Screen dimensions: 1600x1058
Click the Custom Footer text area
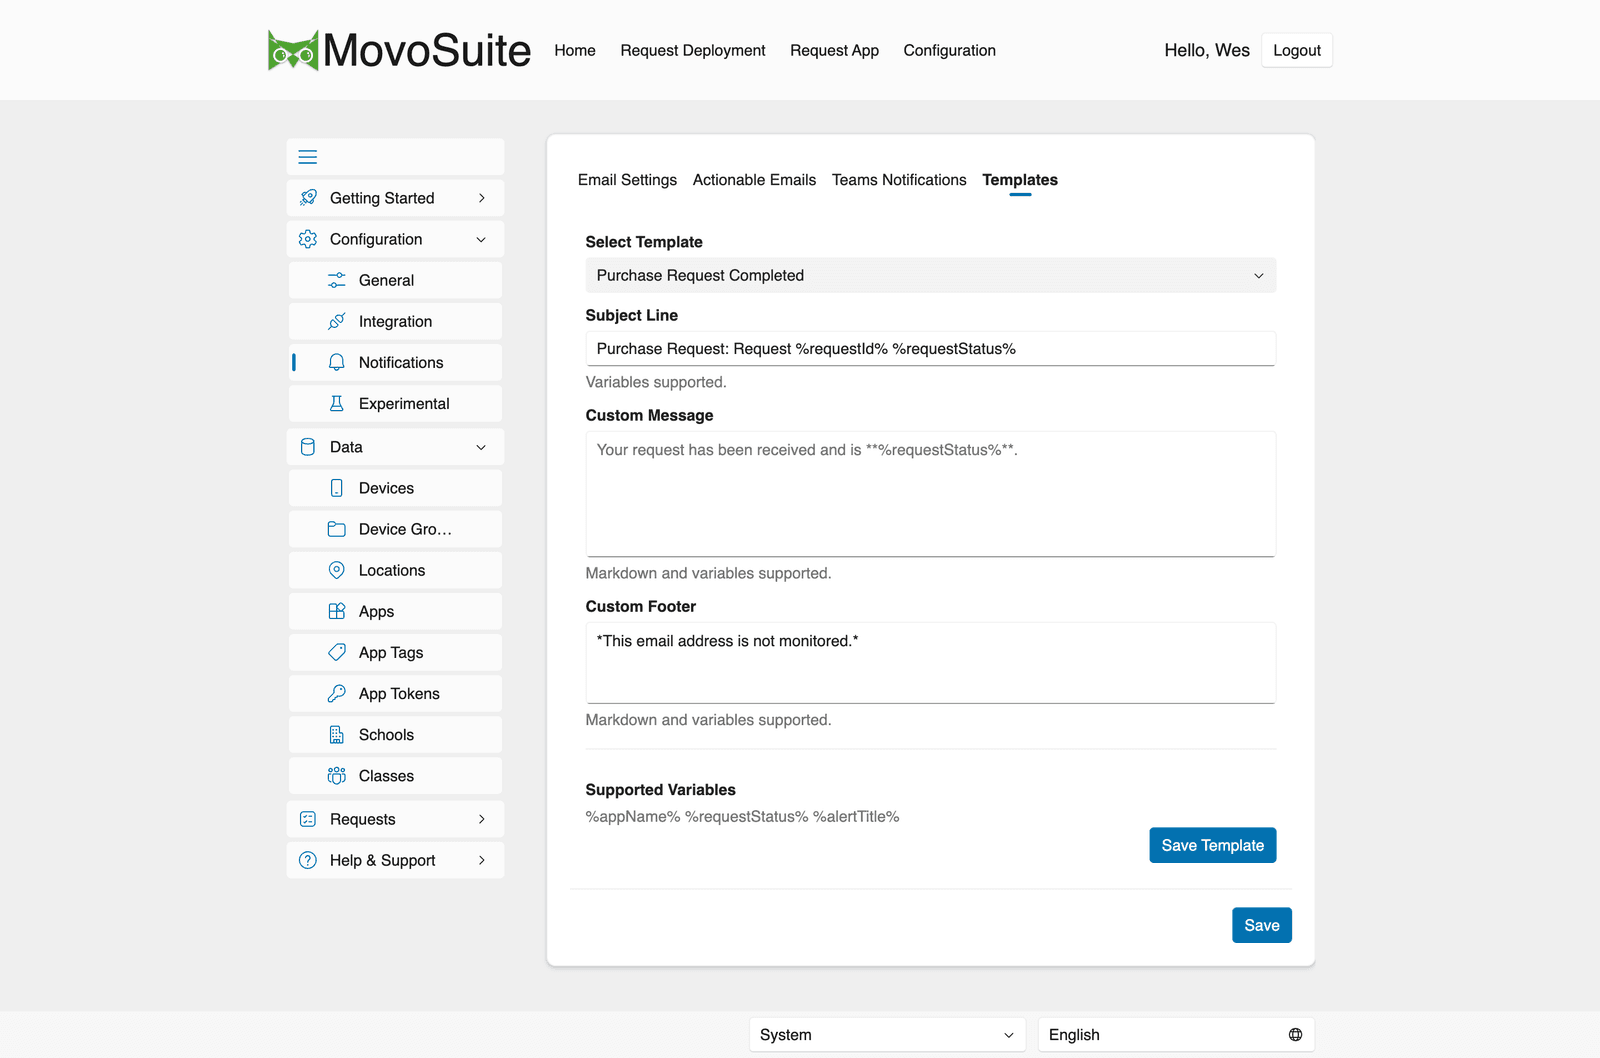(930, 663)
